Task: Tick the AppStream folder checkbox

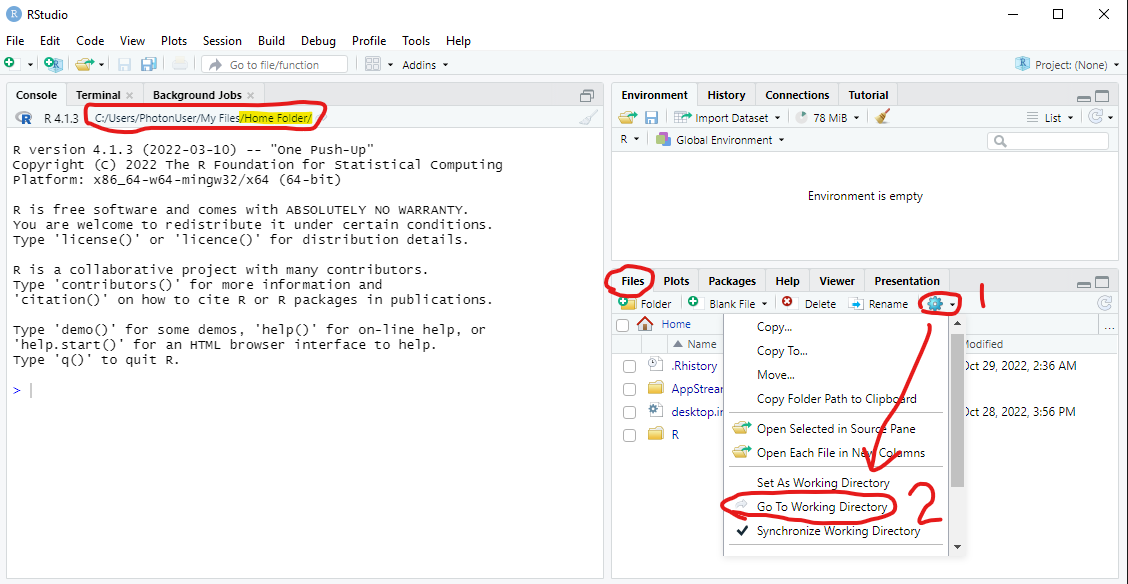Action: point(629,389)
